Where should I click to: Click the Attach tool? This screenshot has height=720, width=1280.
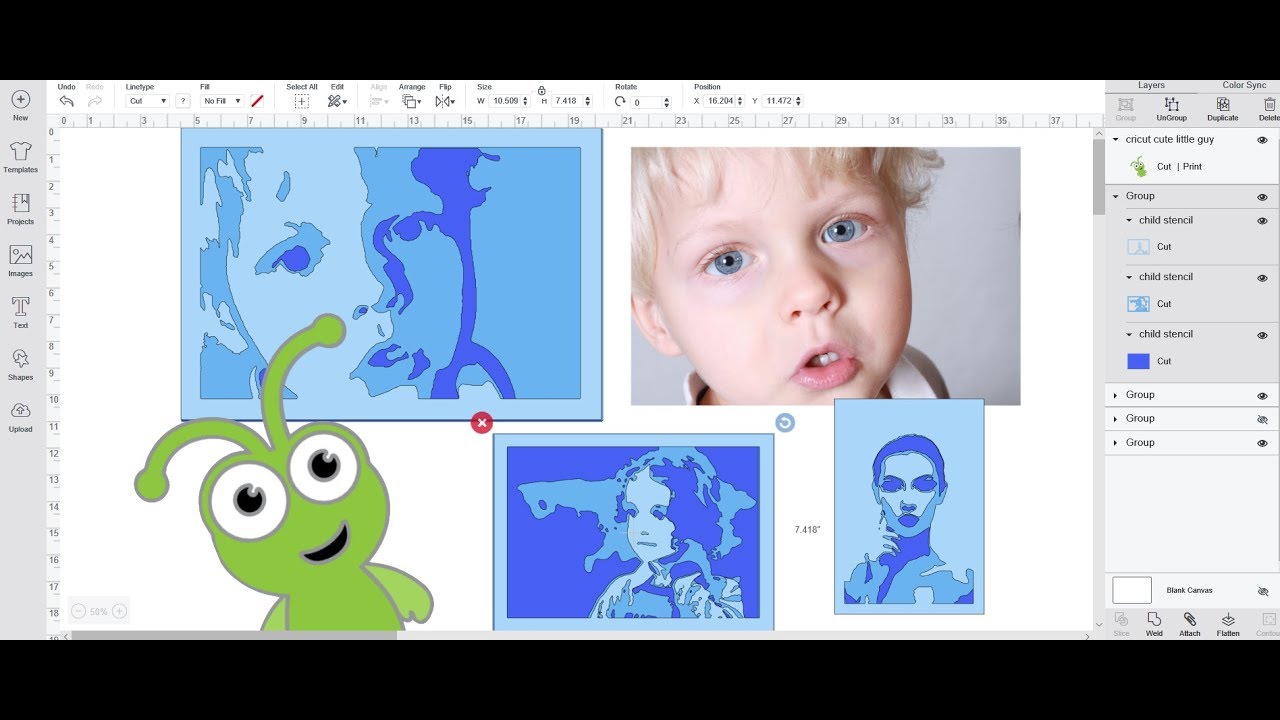pyautogui.click(x=1189, y=624)
